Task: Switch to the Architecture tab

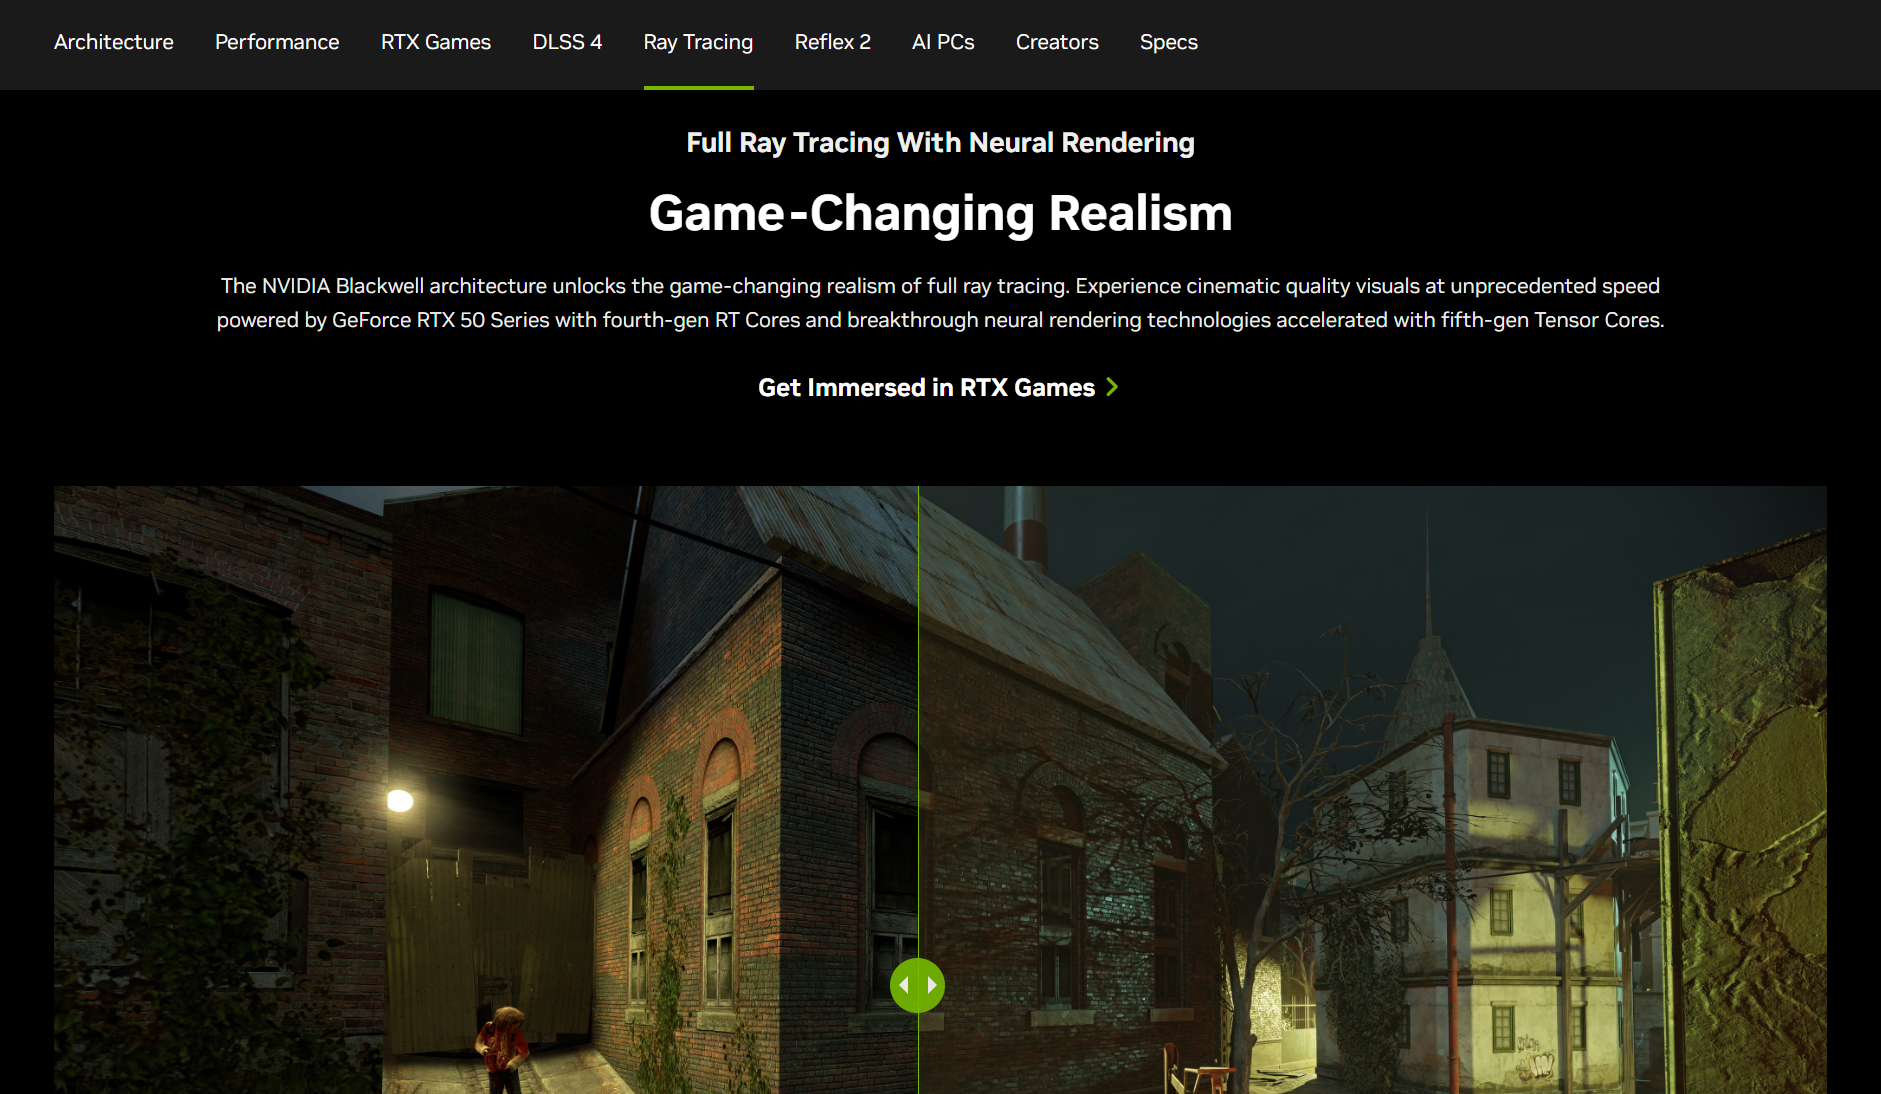Action: pos(114,42)
